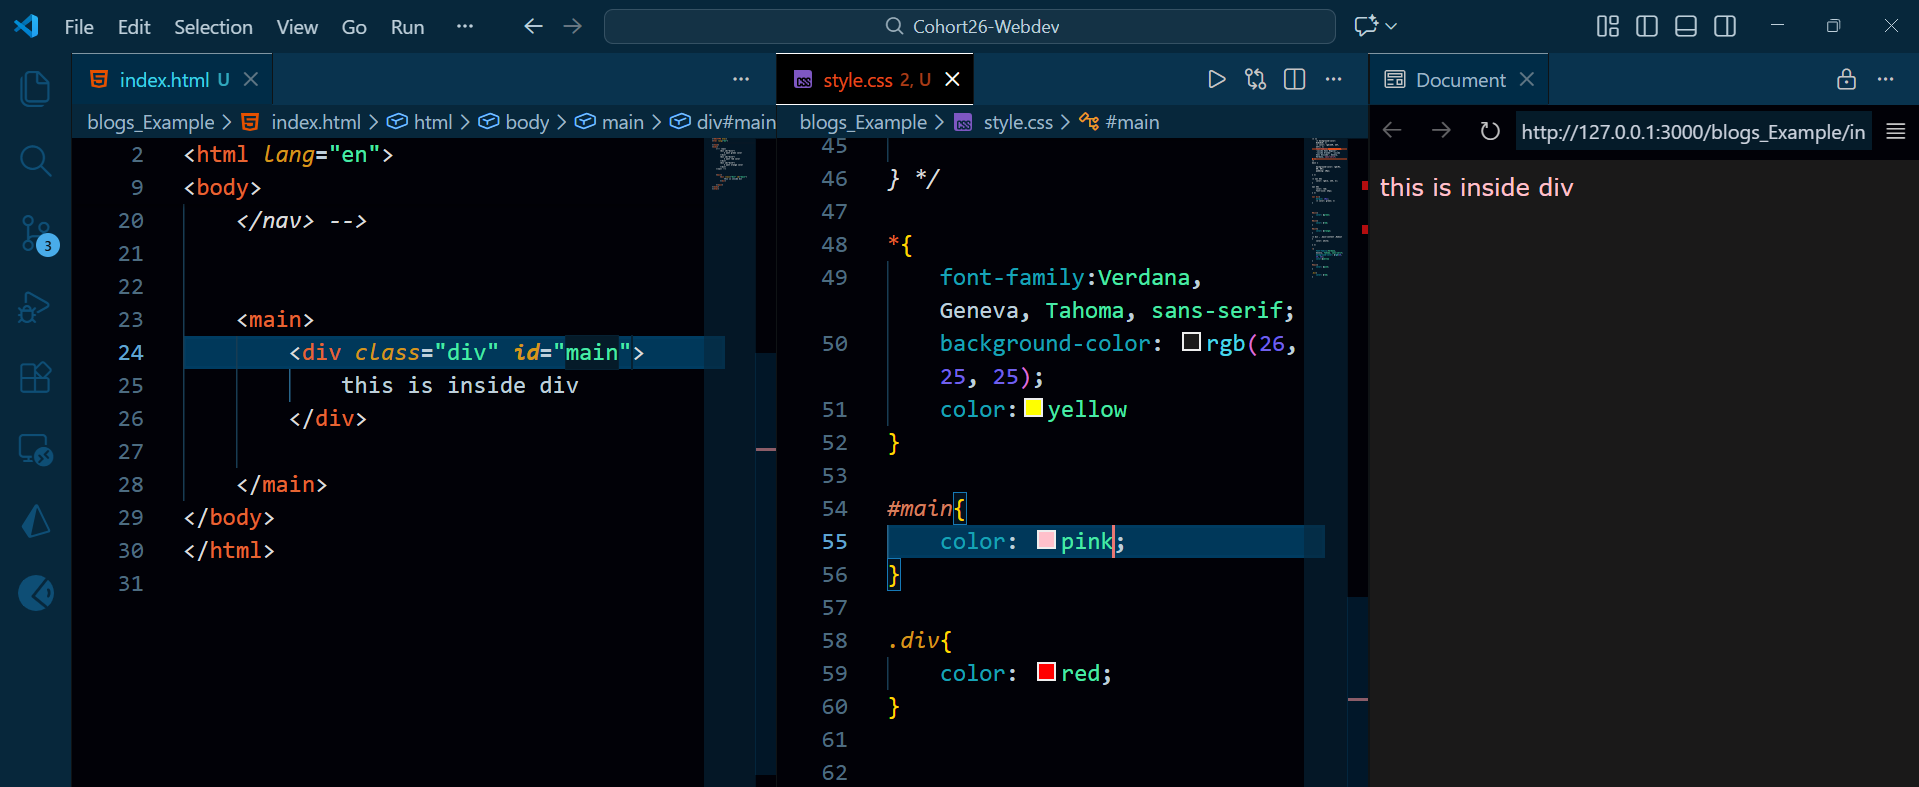Toggle the primary side bar layout button
1919x787 pixels.
pos(1646,27)
